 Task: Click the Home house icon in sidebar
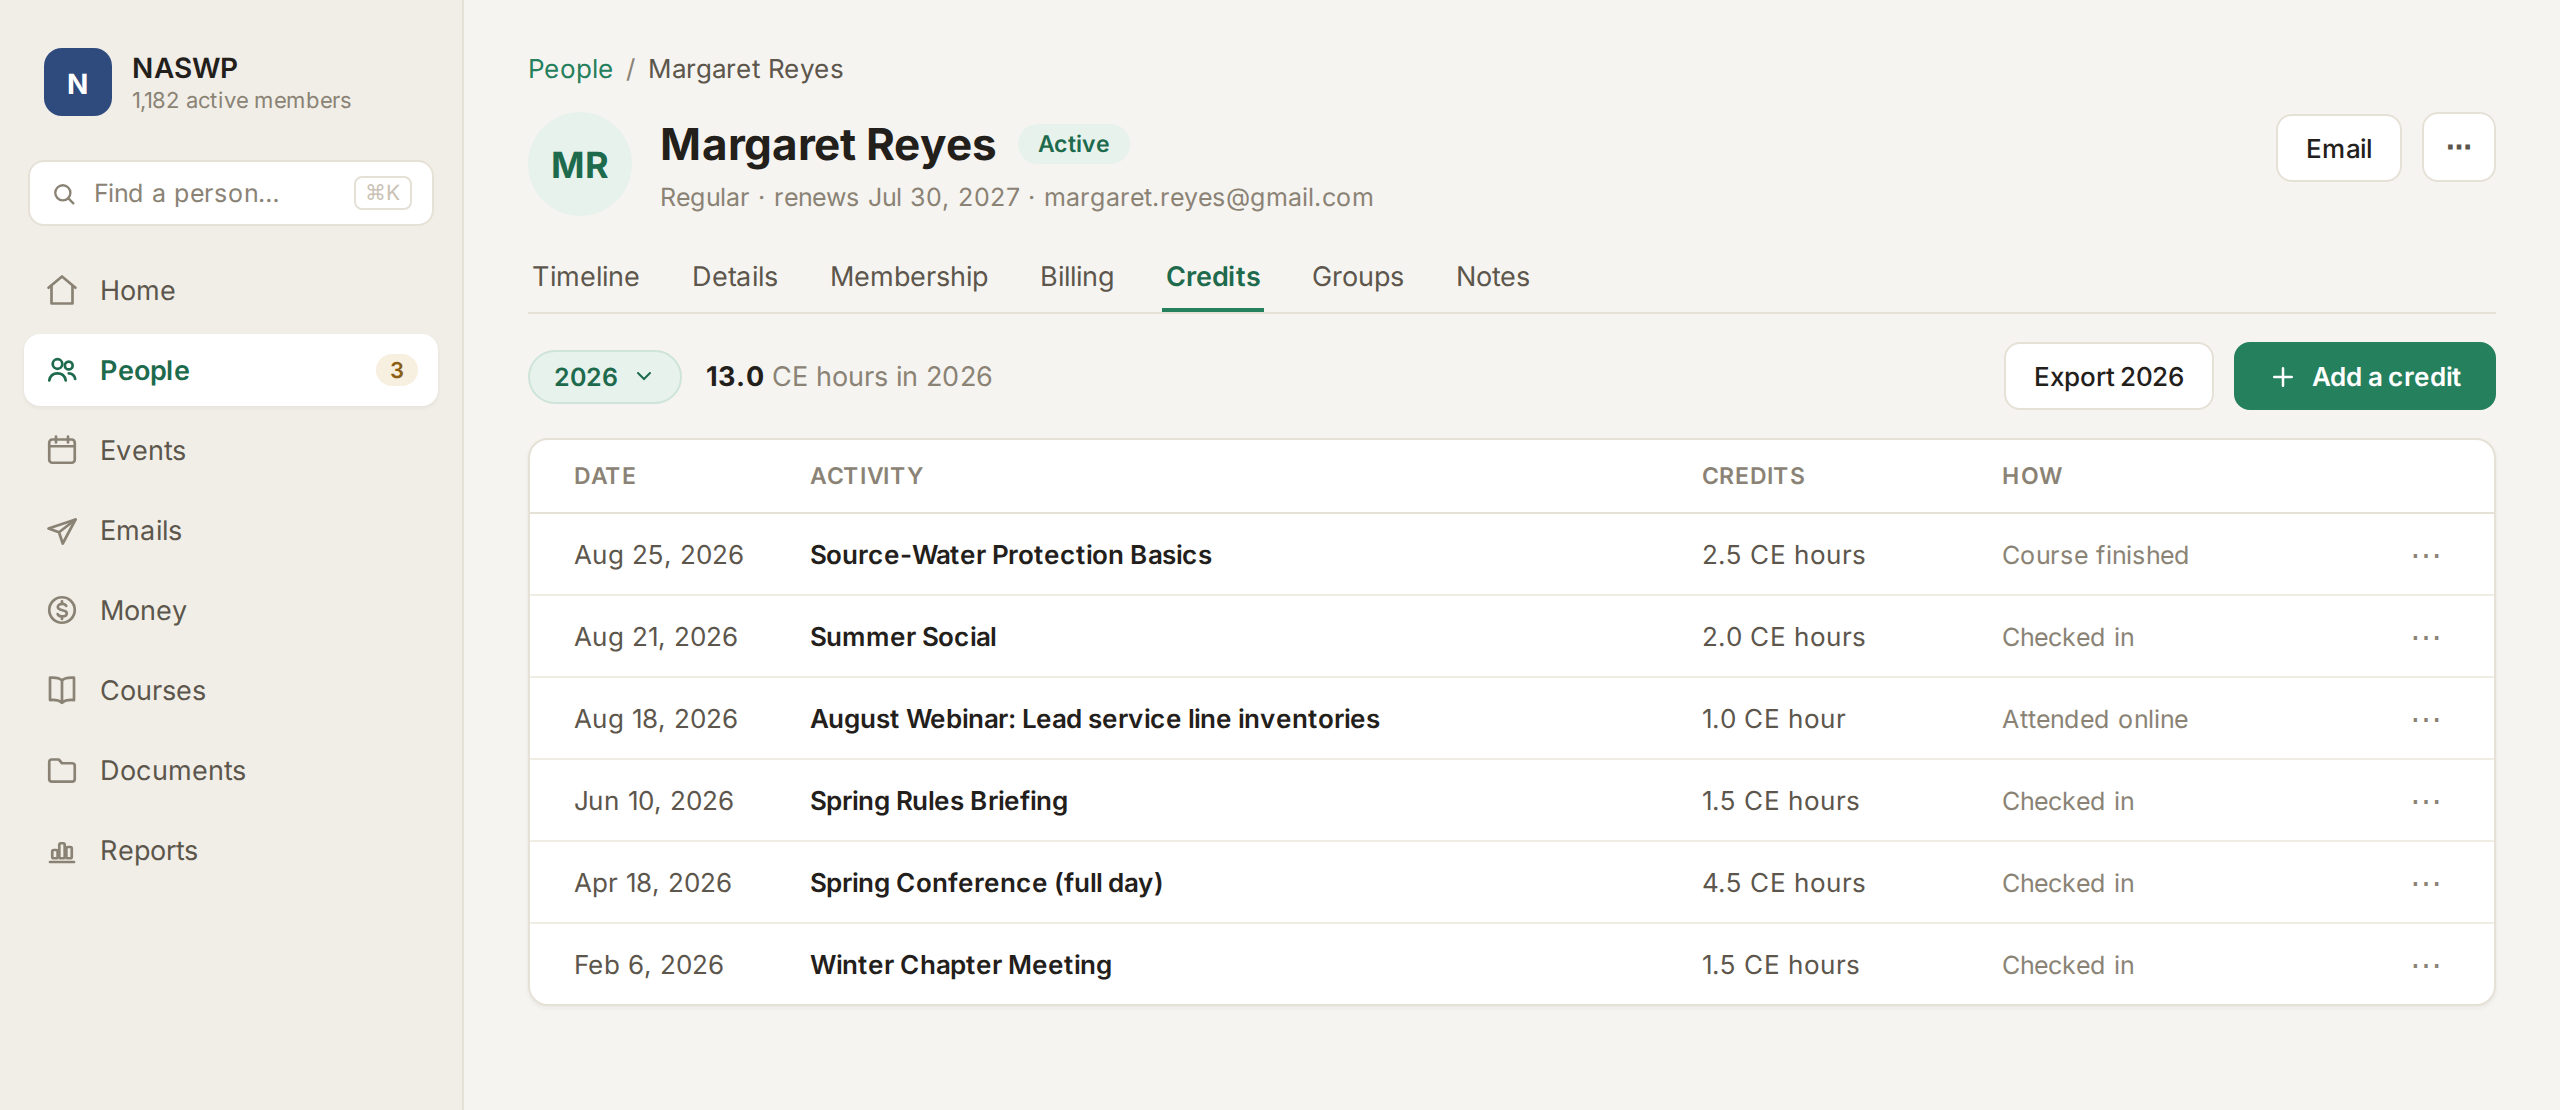click(62, 290)
